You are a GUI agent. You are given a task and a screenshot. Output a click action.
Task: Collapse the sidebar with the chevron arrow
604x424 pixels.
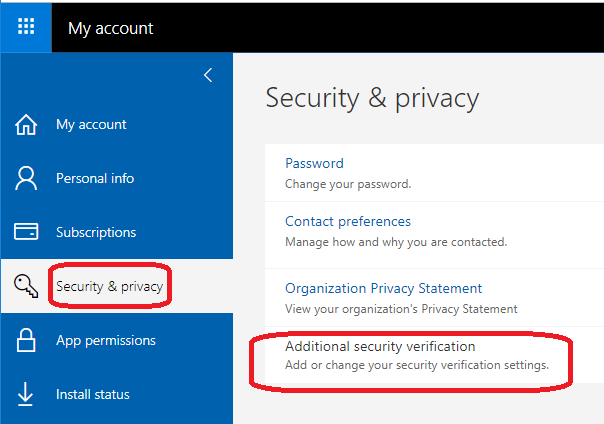[x=208, y=75]
